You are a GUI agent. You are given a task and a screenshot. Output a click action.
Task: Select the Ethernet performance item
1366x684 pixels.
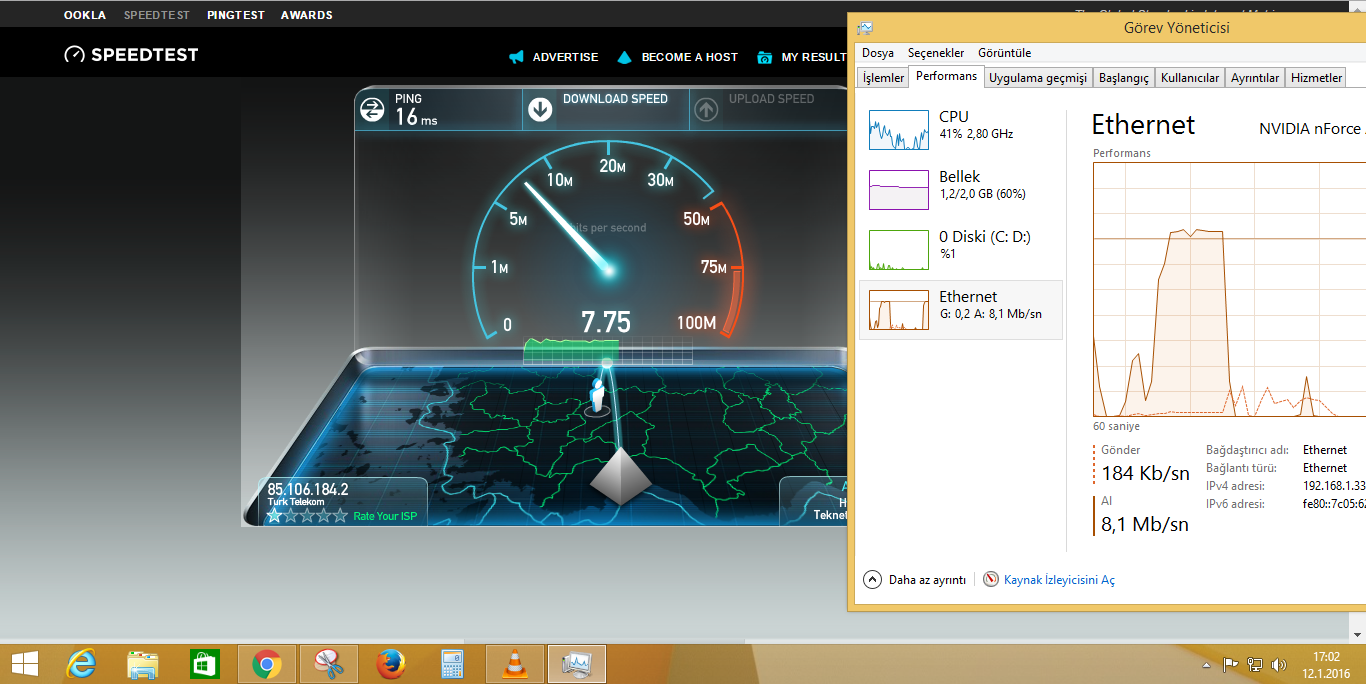coord(960,310)
